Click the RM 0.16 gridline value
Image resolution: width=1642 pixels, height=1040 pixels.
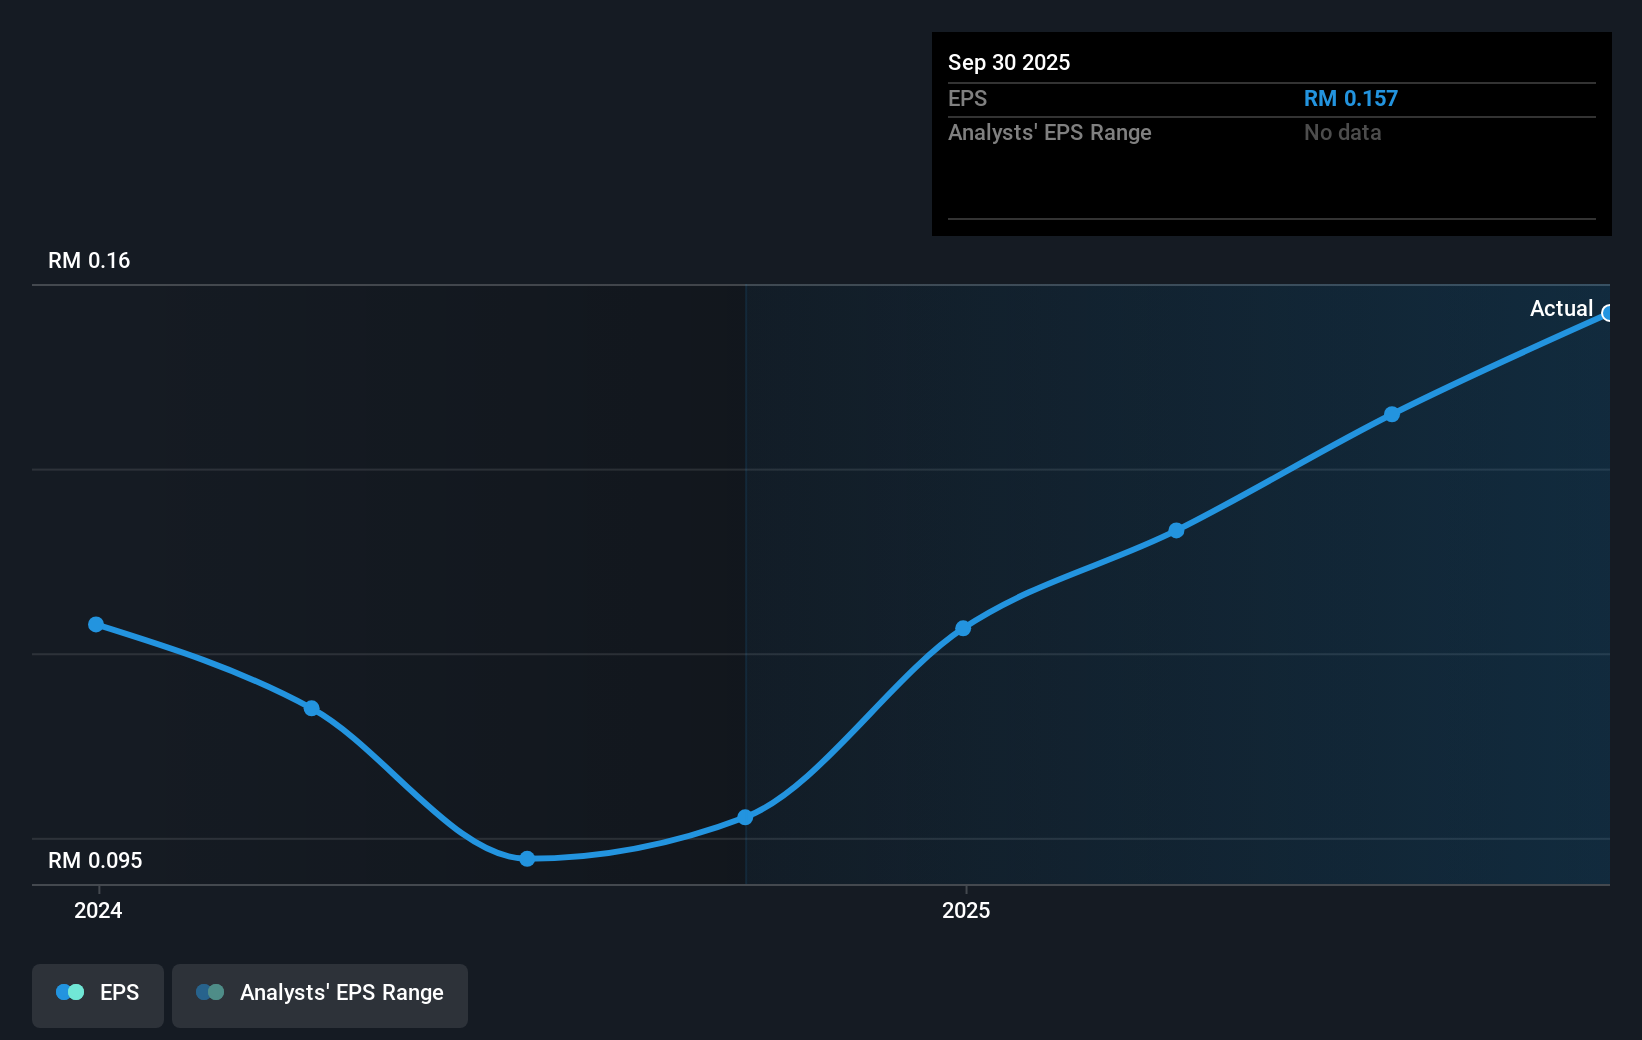point(87,260)
